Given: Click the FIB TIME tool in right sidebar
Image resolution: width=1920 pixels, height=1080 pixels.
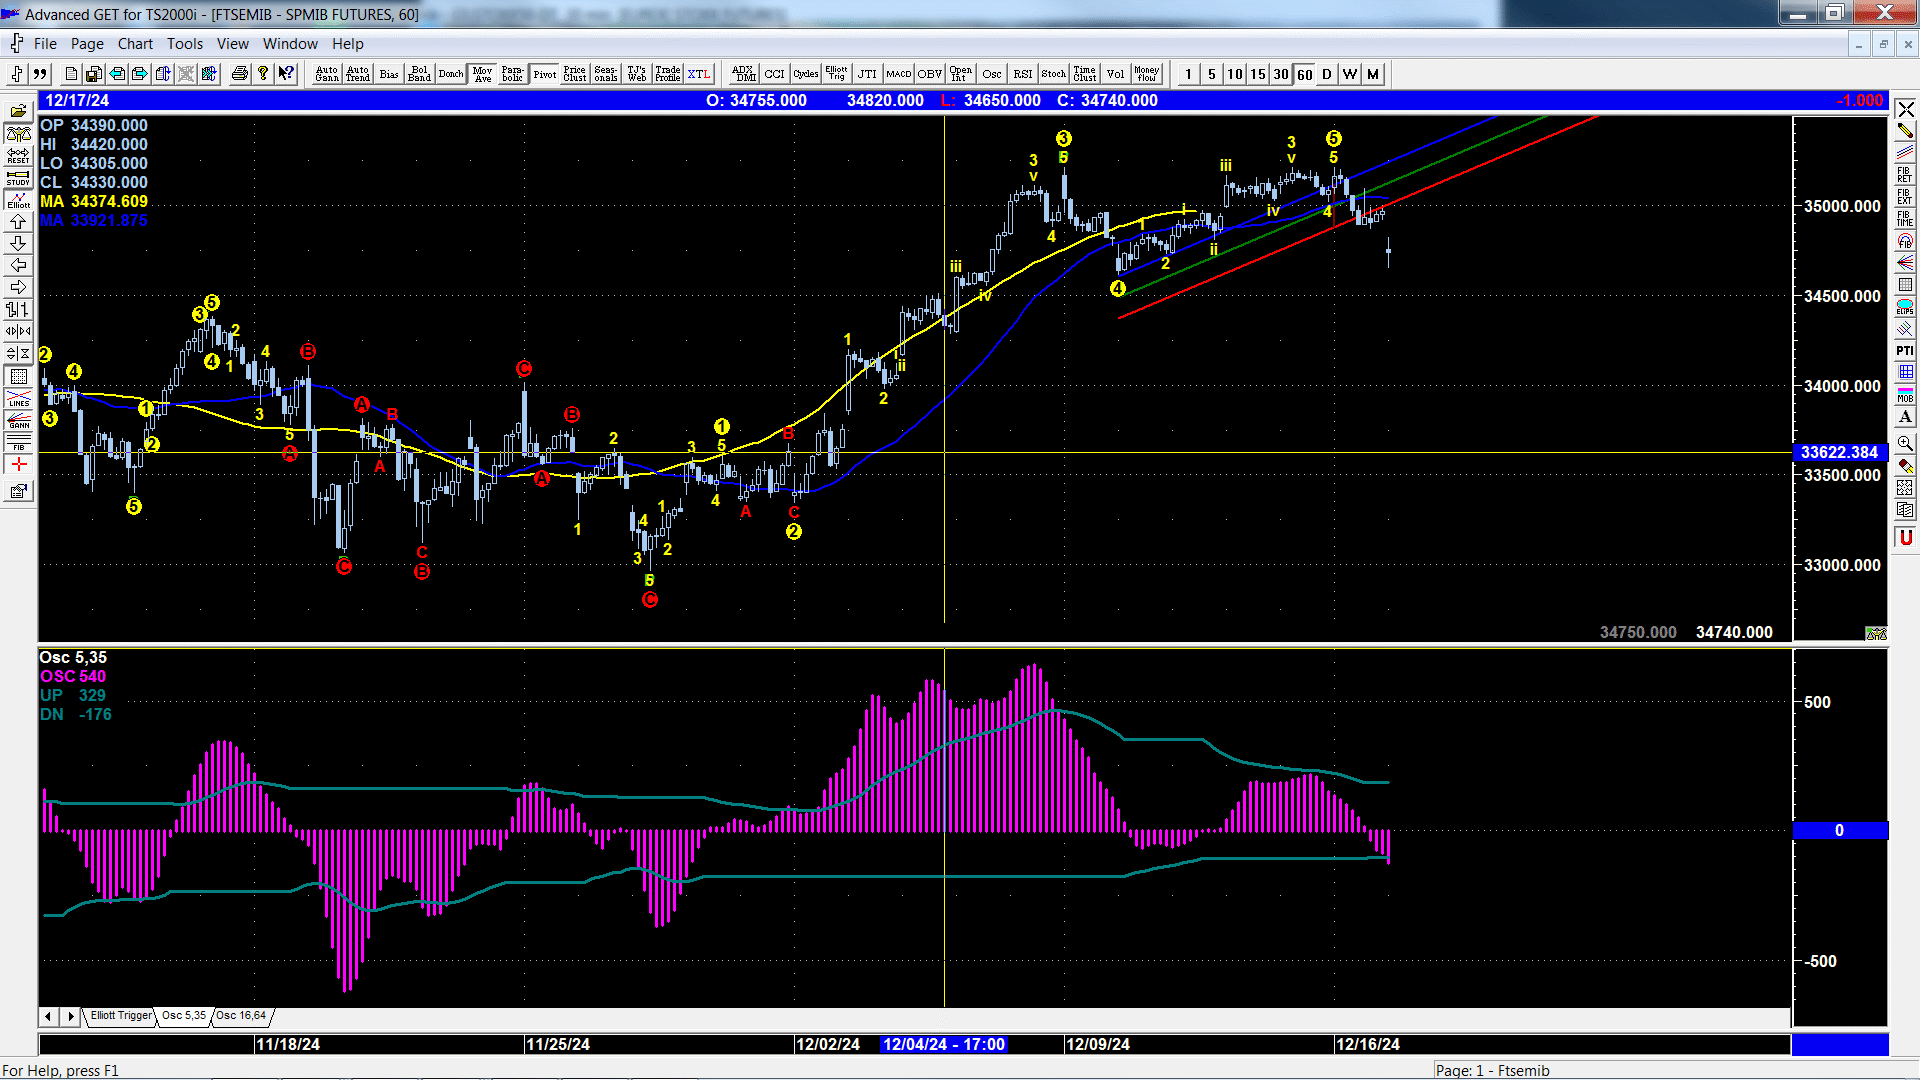Looking at the screenshot, I should tap(1905, 218).
